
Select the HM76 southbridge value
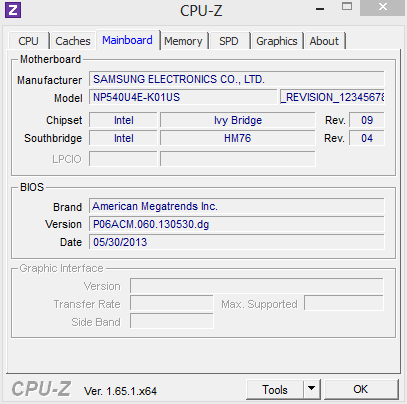coord(238,138)
